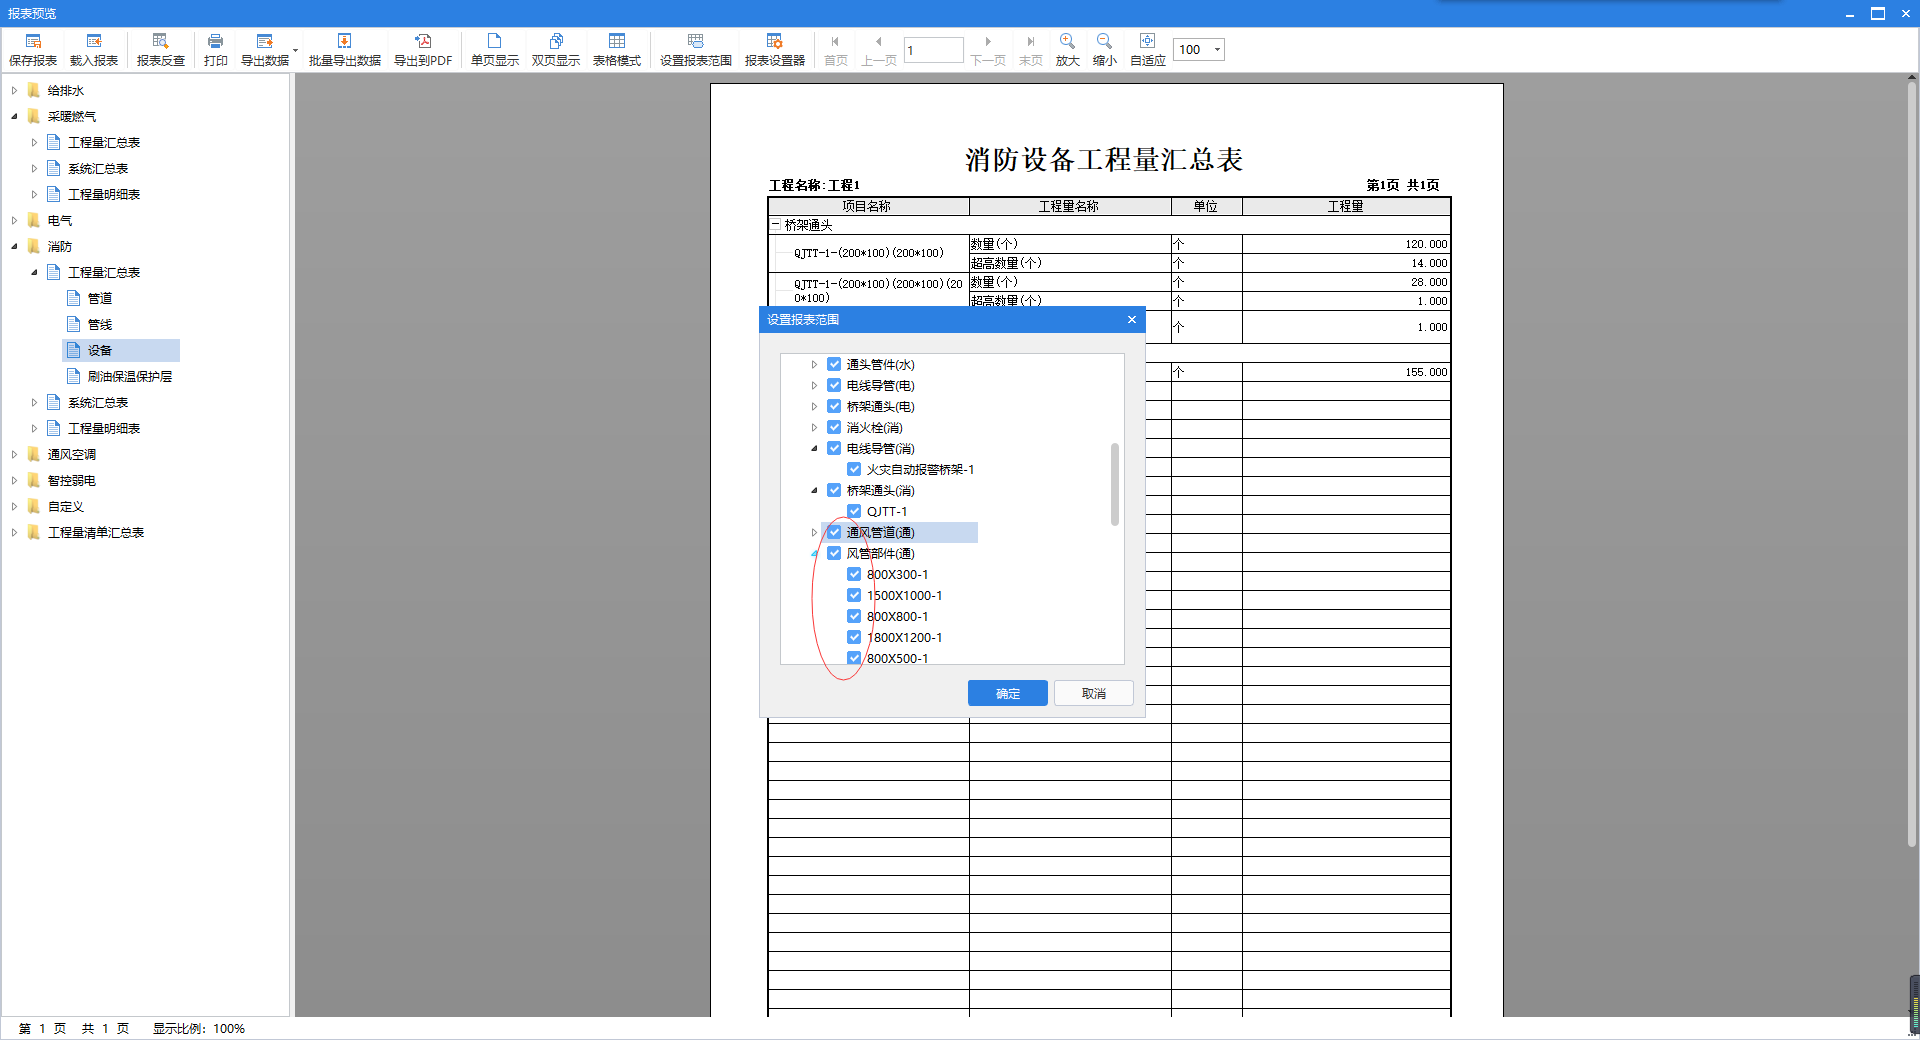Viewport: 1920px width, 1040px height.
Task: Expand 通头管件(水) node in dialog
Action: tap(814, 364)
